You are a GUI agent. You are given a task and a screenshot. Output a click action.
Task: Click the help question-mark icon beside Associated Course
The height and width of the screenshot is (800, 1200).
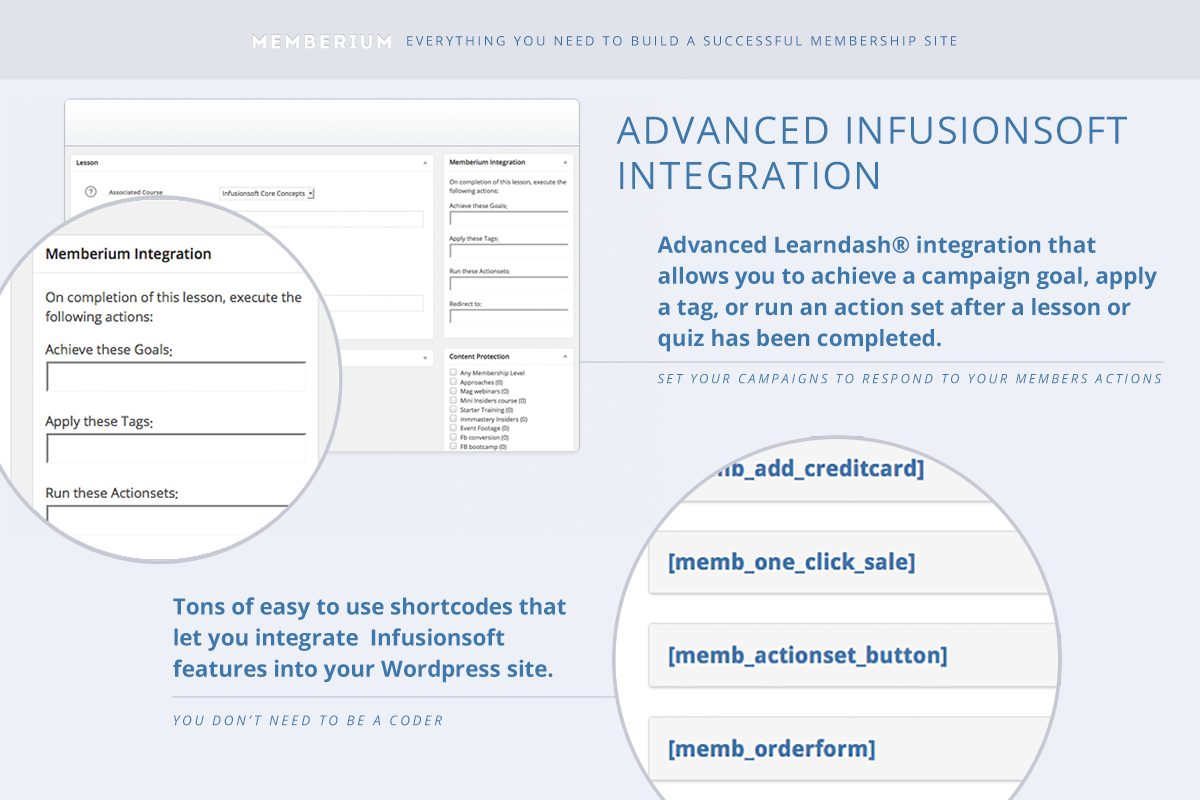[91, 192]
